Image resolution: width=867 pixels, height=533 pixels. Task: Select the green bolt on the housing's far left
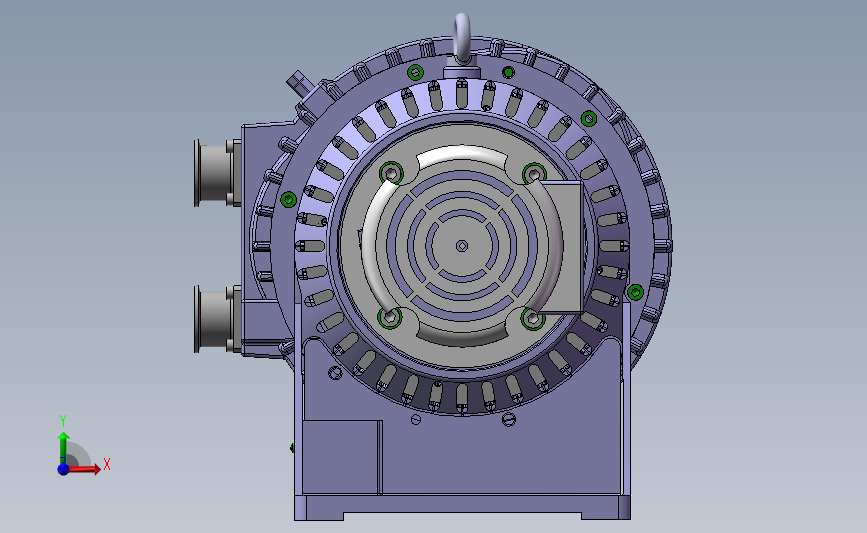click(288, 199)
